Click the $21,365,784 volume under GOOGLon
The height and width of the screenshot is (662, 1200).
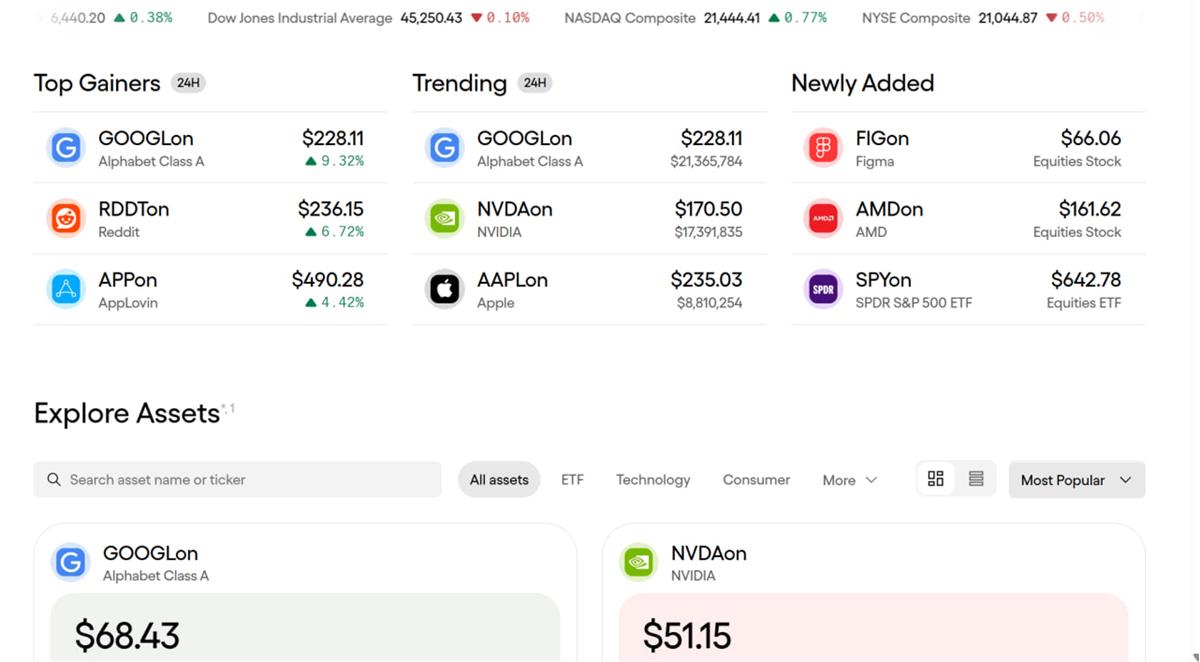pos(706,161)
